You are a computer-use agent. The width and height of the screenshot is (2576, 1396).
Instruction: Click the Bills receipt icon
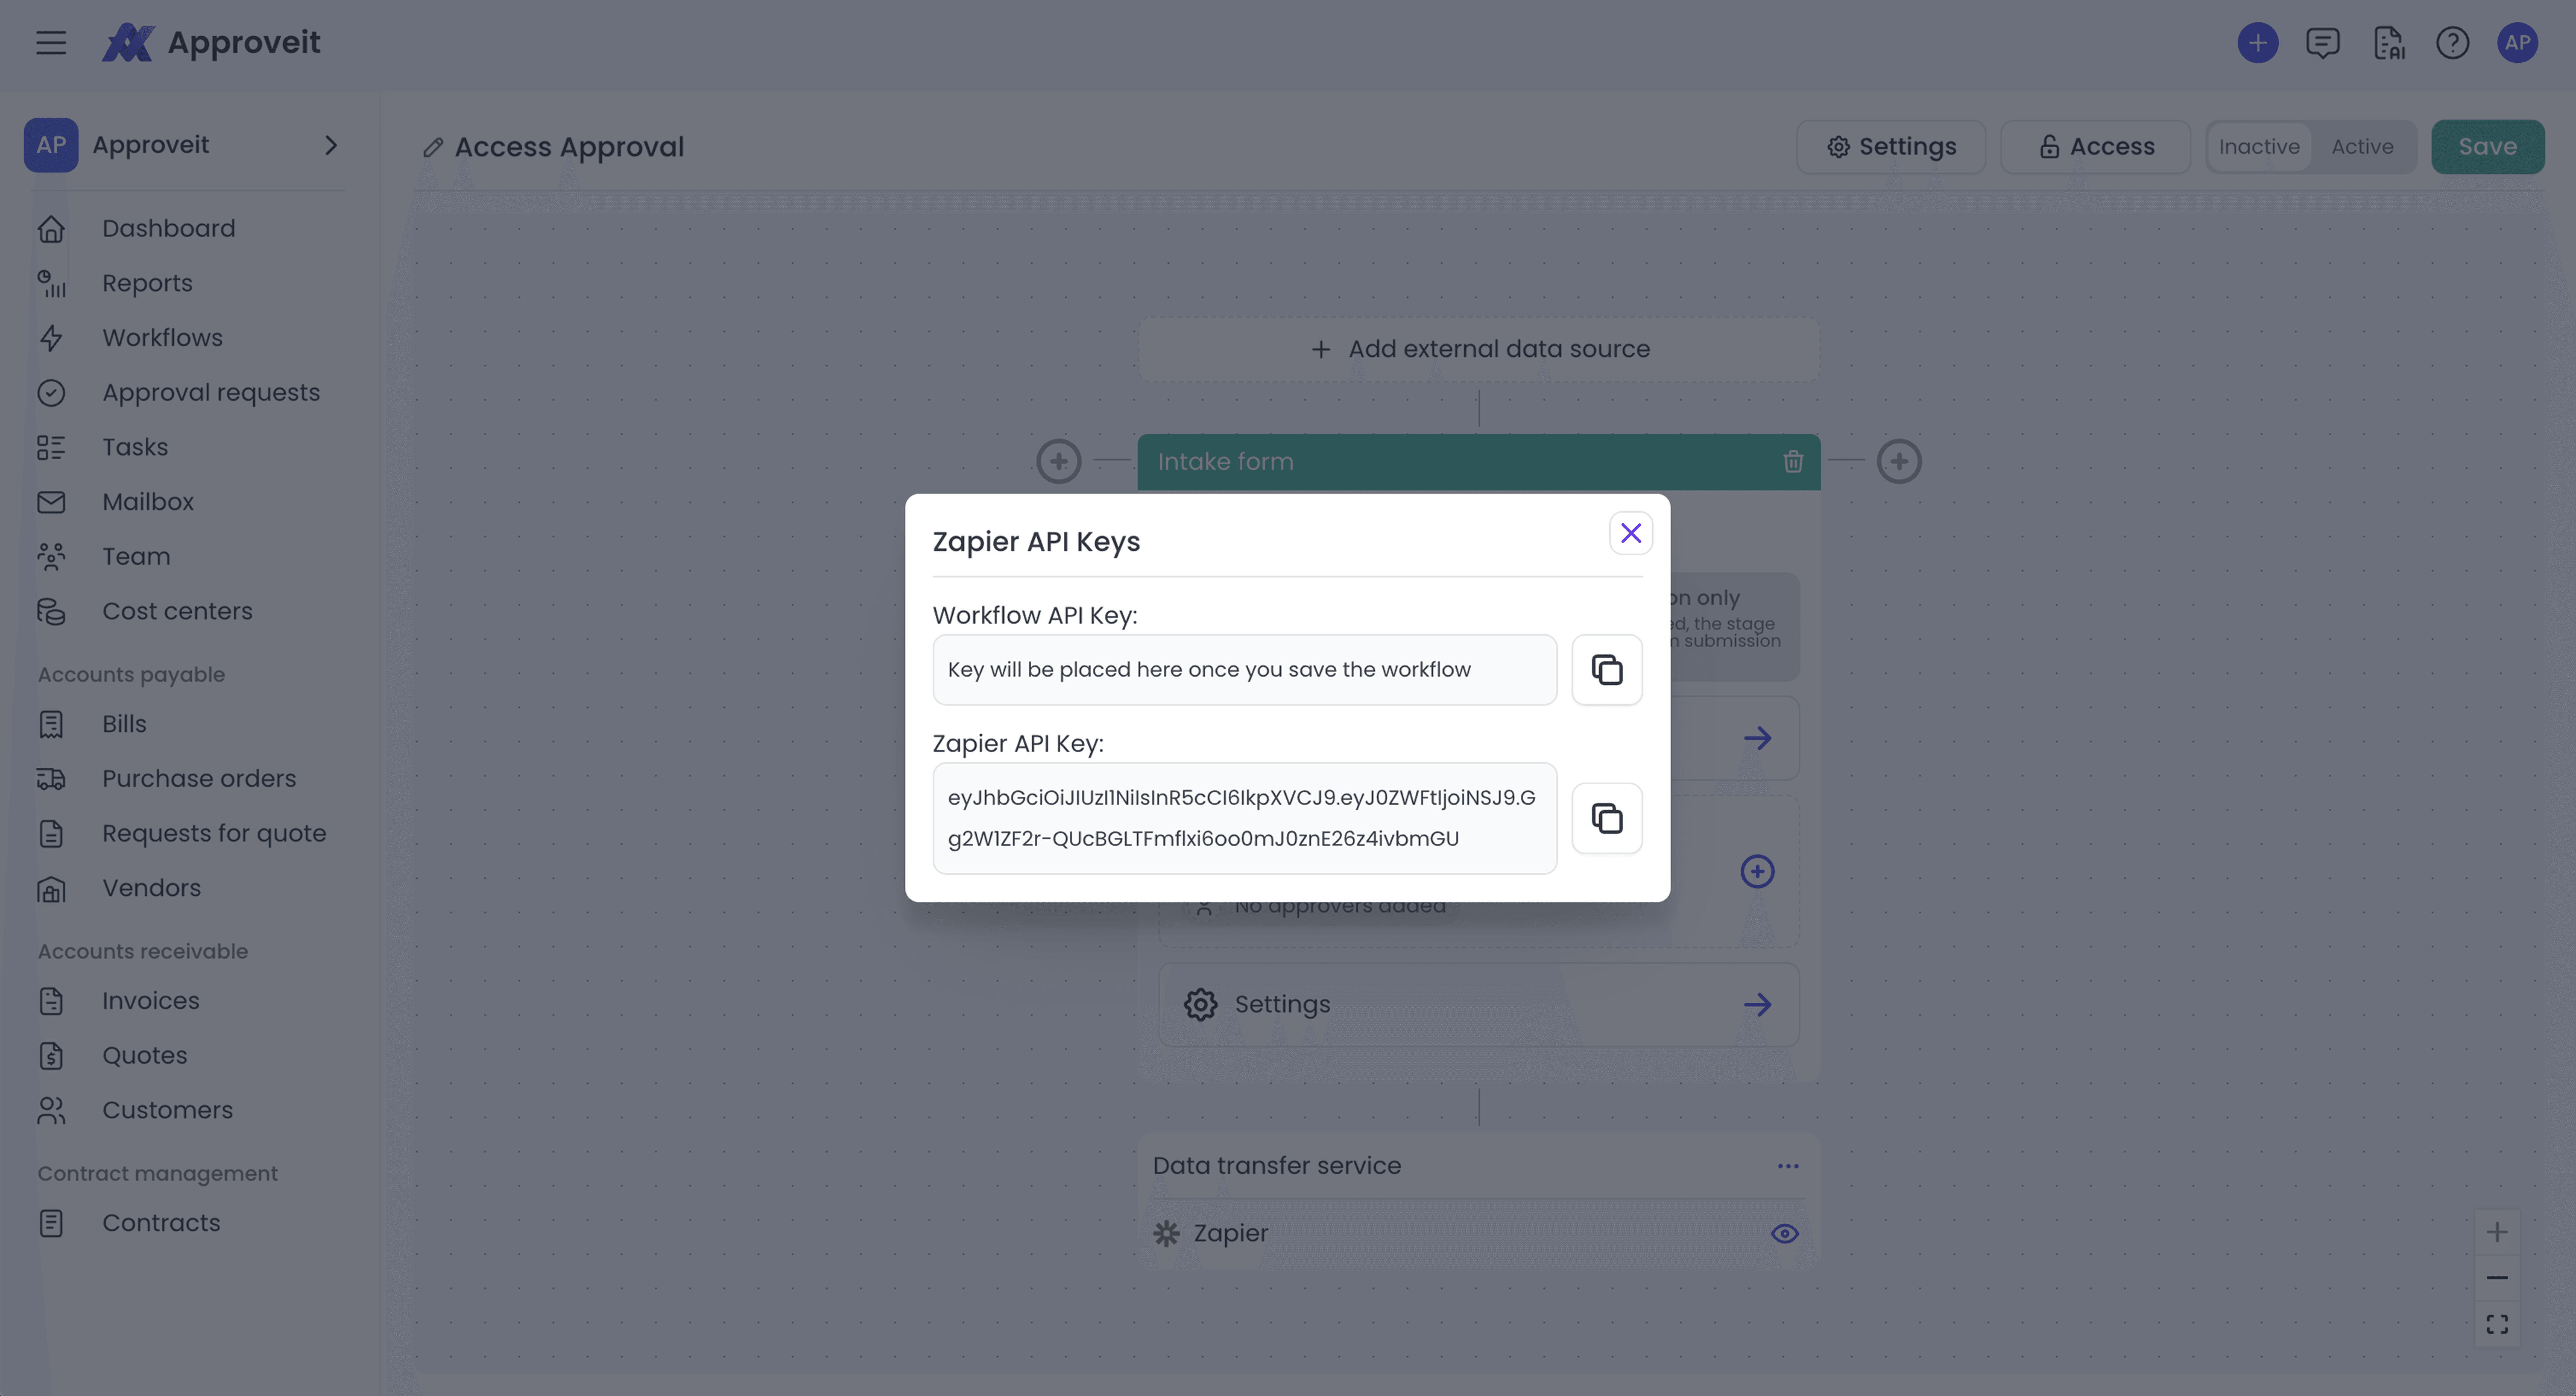[x=51, y=725]
